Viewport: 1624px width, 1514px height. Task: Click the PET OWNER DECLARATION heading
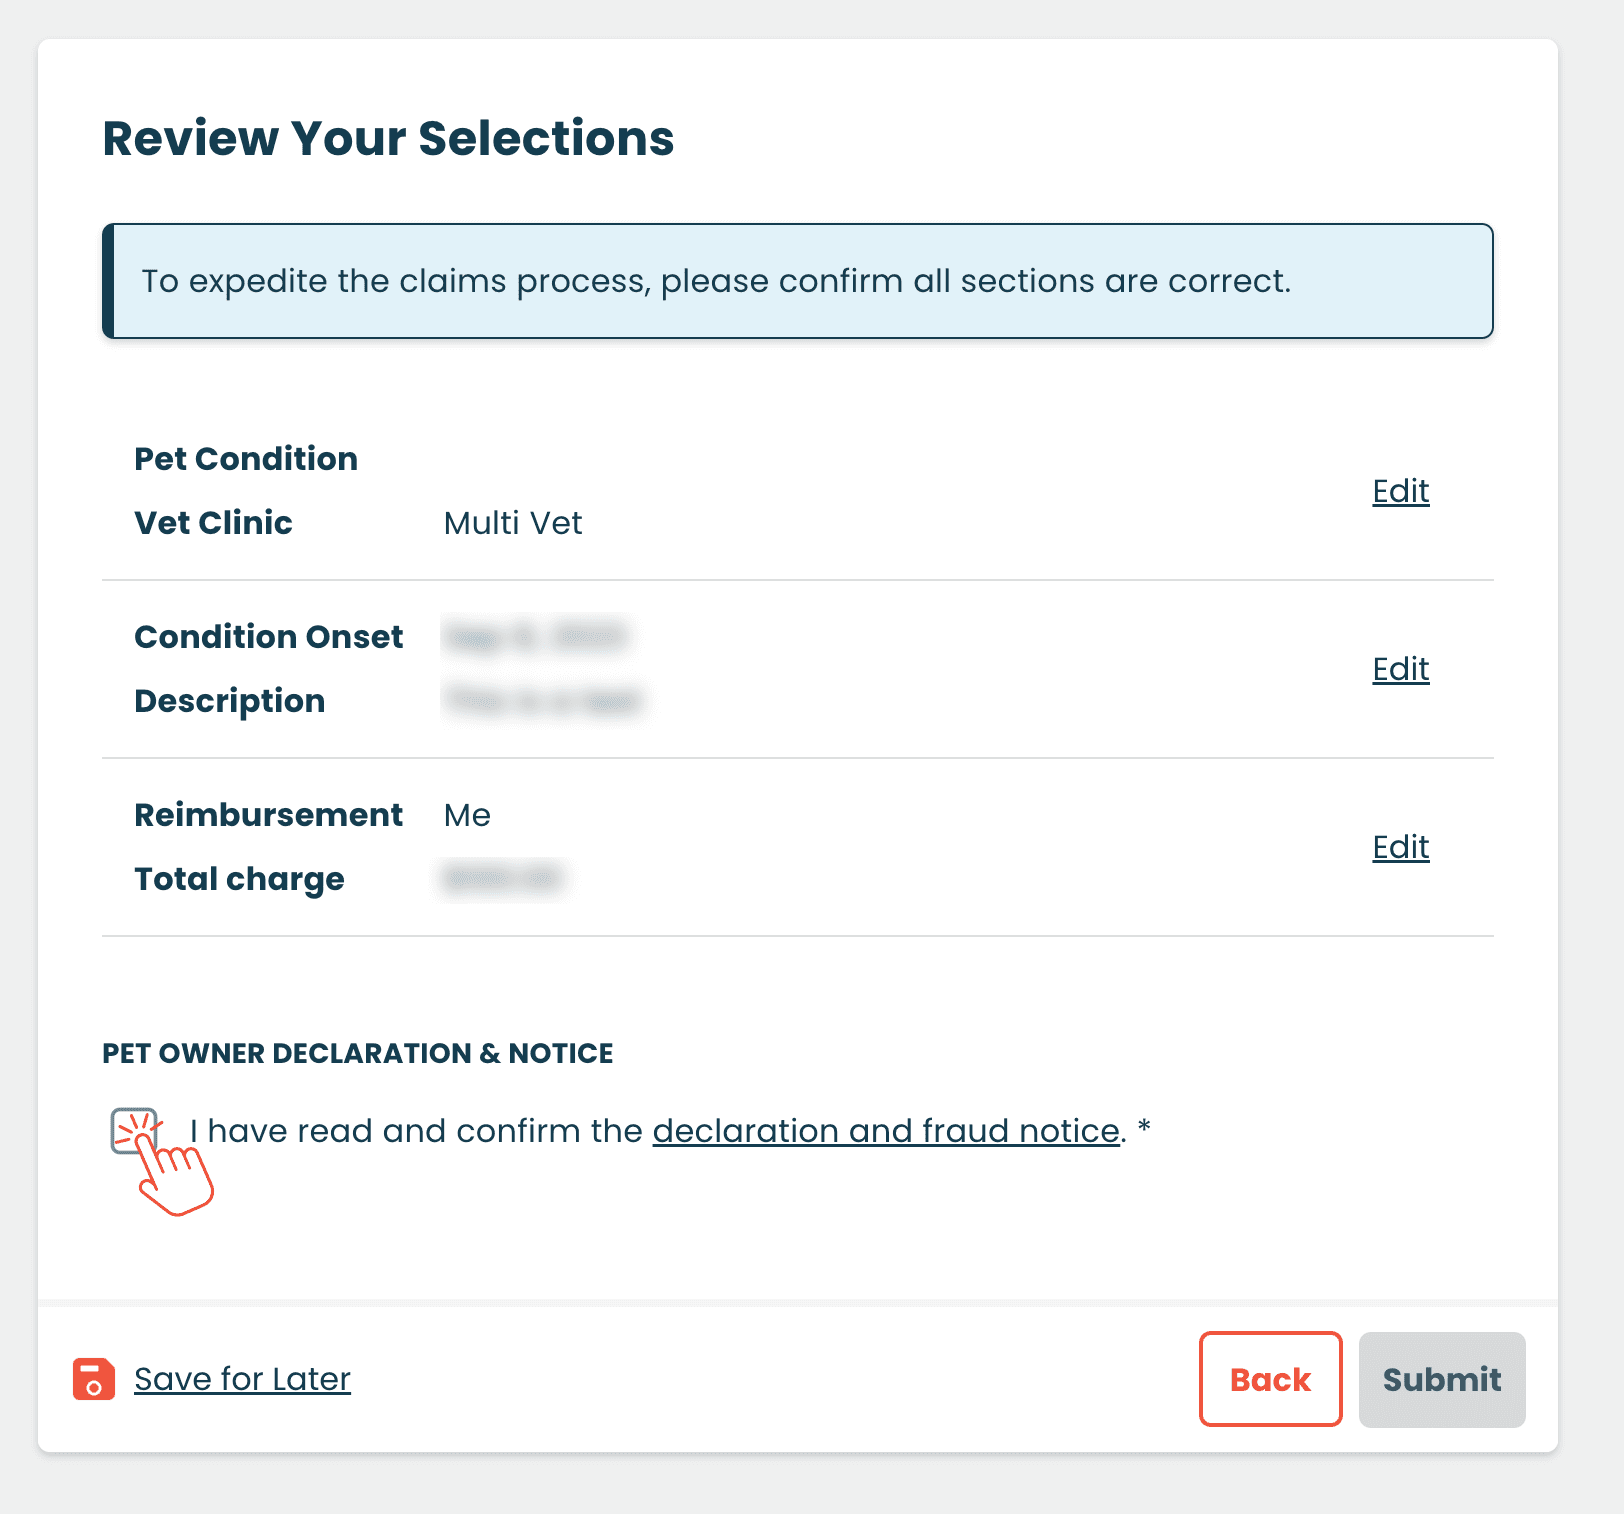pos(357,1053)
